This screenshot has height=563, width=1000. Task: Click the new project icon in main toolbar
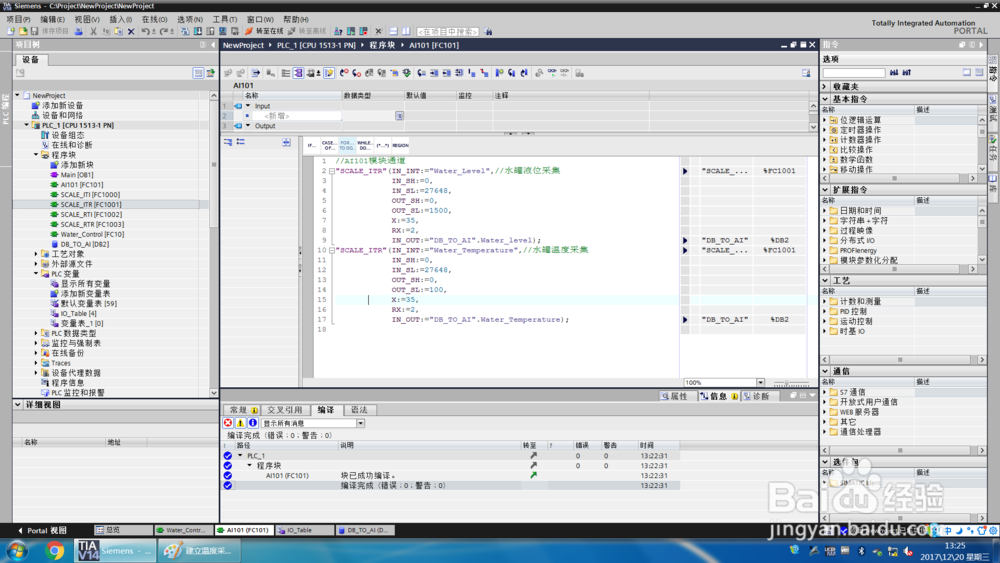click(x=11, y=31)
